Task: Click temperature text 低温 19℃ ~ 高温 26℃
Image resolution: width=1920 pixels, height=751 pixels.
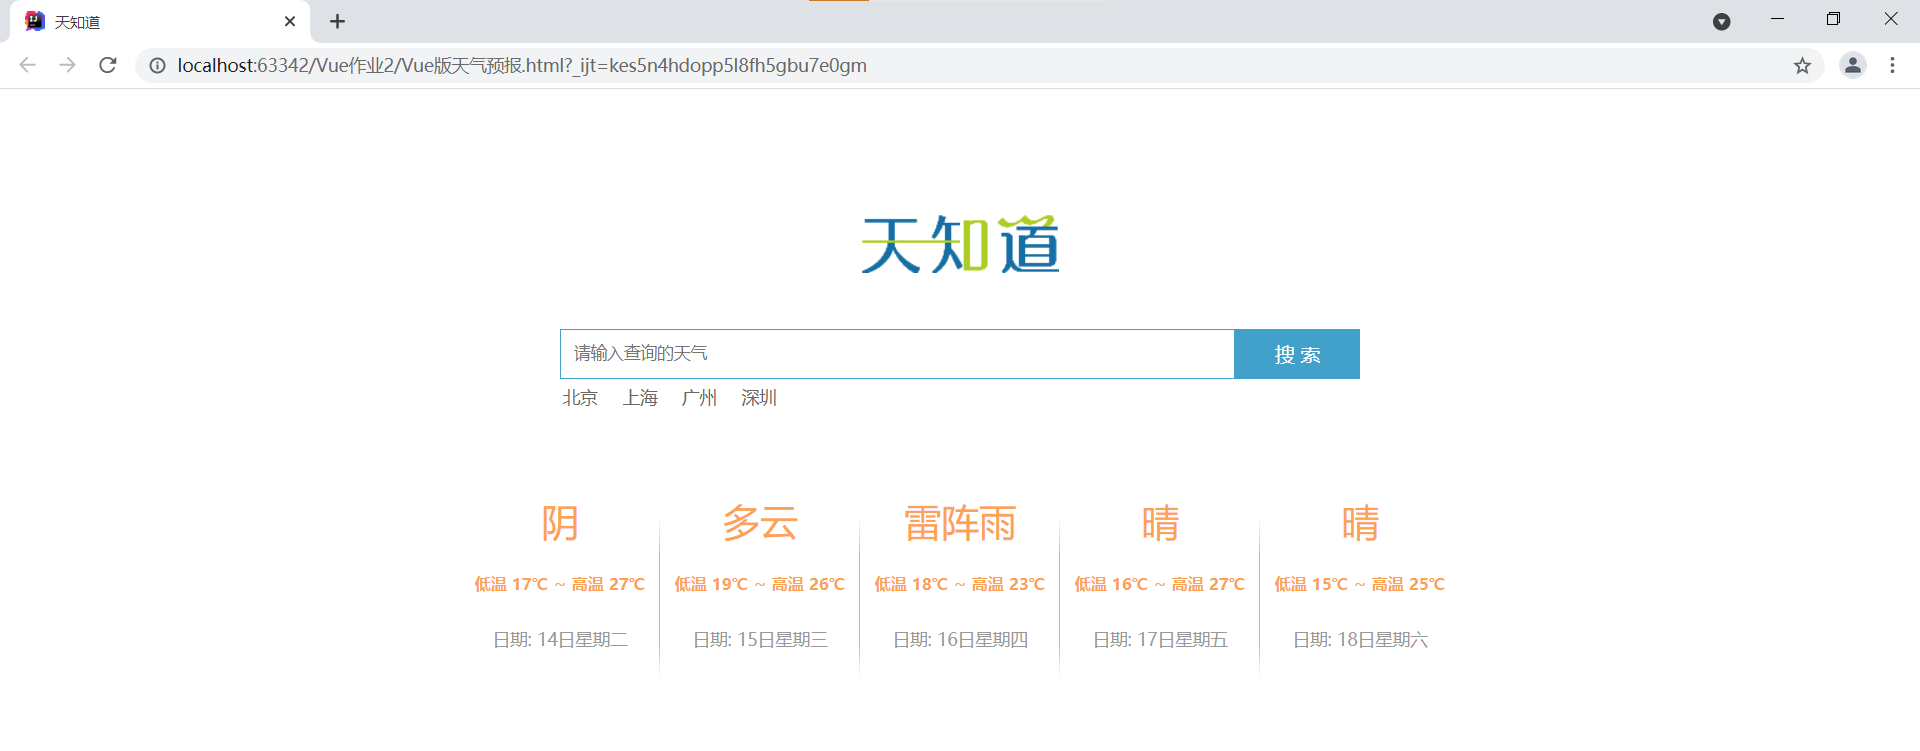Action: (760, 584)
